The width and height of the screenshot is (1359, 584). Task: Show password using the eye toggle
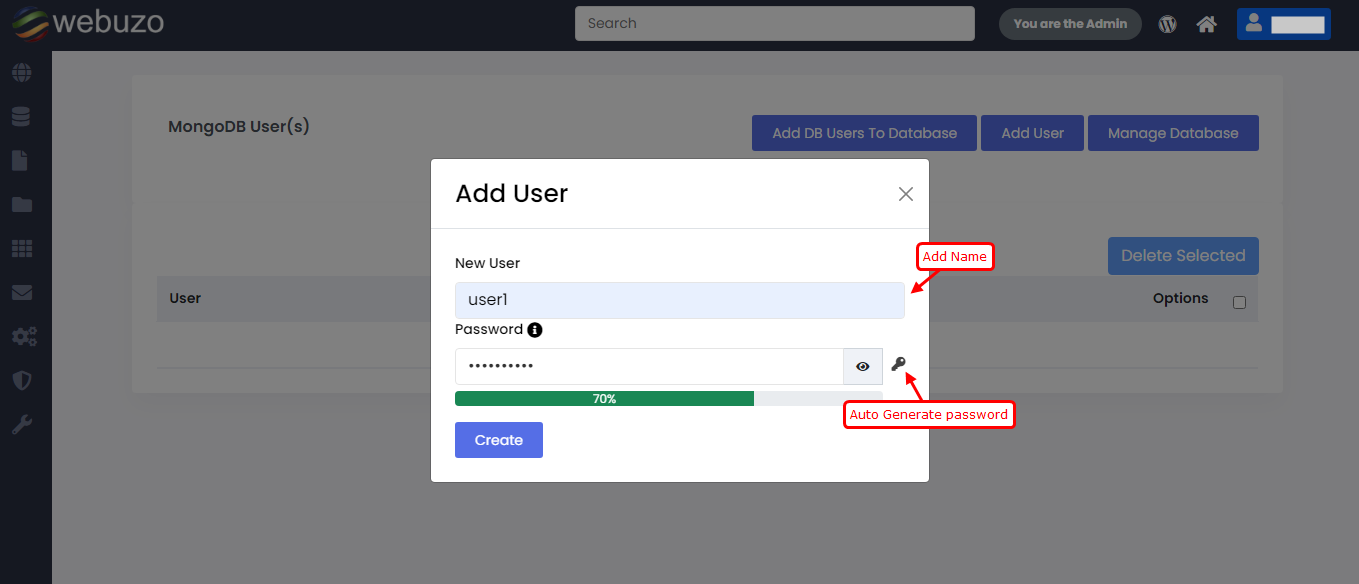tap(863, 367)
